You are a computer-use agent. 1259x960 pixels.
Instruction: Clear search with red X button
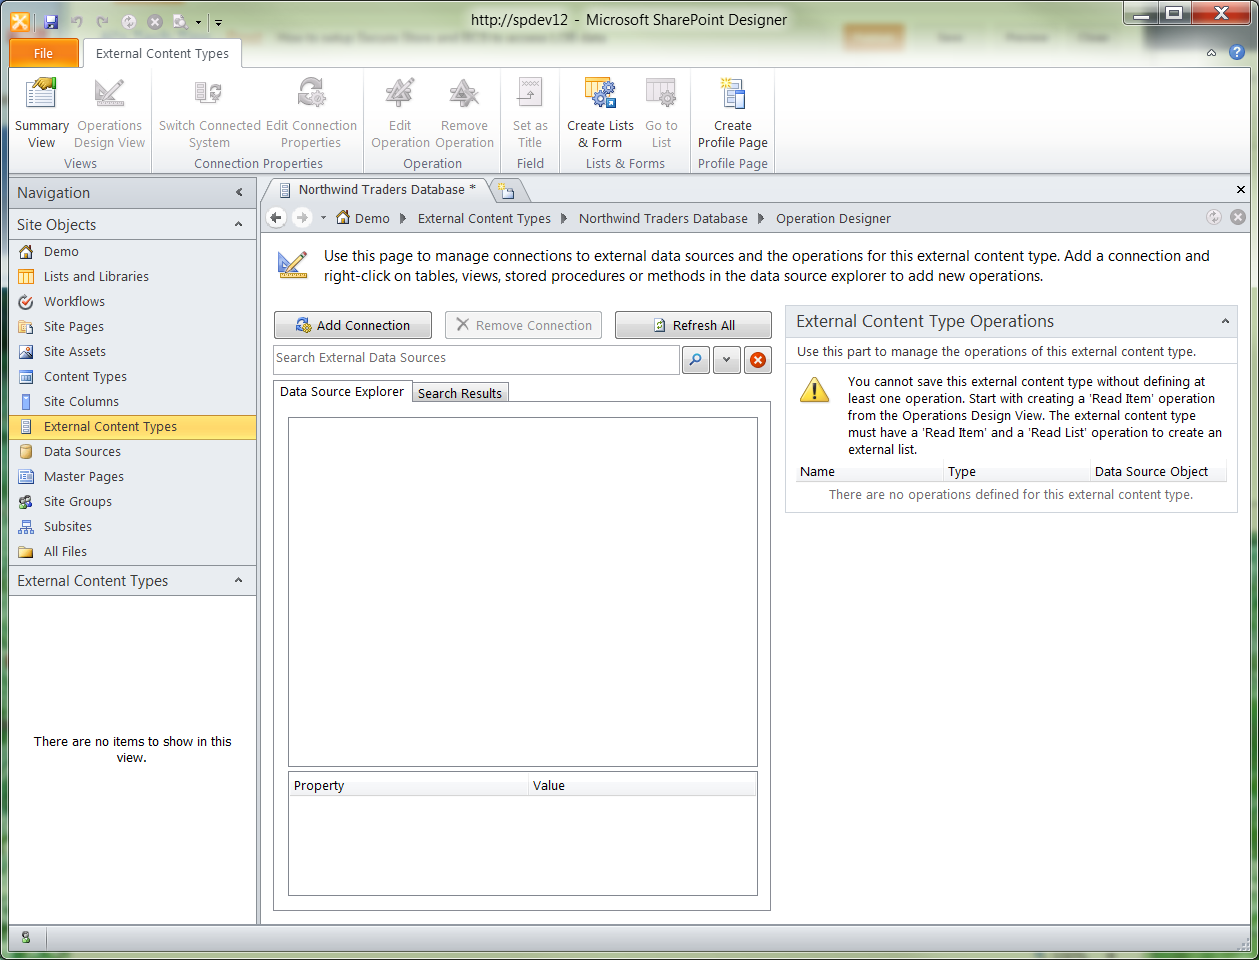pyautogui.click(x=759, y=360)
